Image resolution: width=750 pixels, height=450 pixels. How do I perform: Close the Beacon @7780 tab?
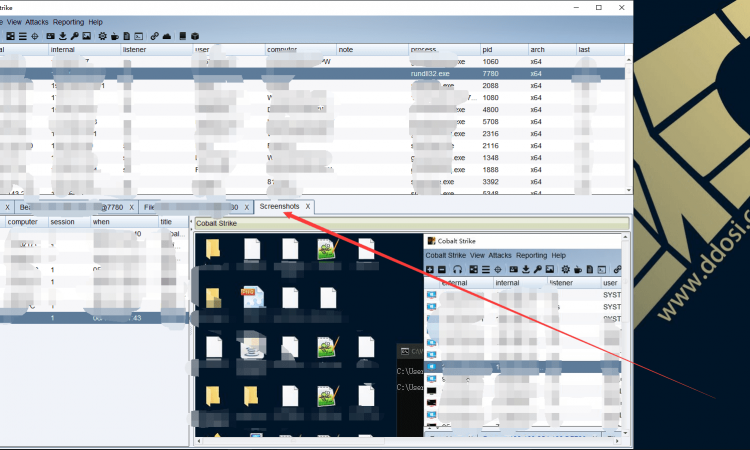(132, 207)
